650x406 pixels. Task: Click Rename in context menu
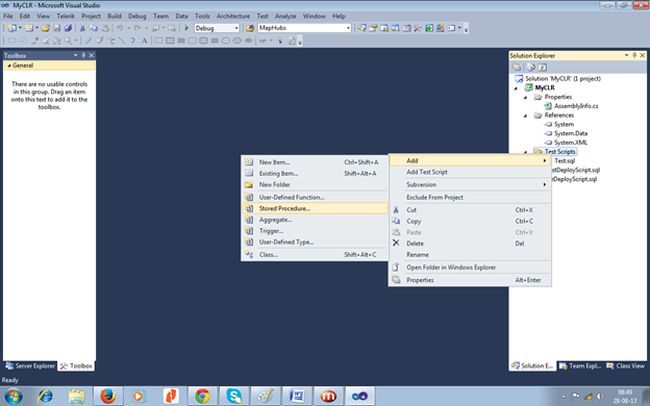(x=470, y=254)
